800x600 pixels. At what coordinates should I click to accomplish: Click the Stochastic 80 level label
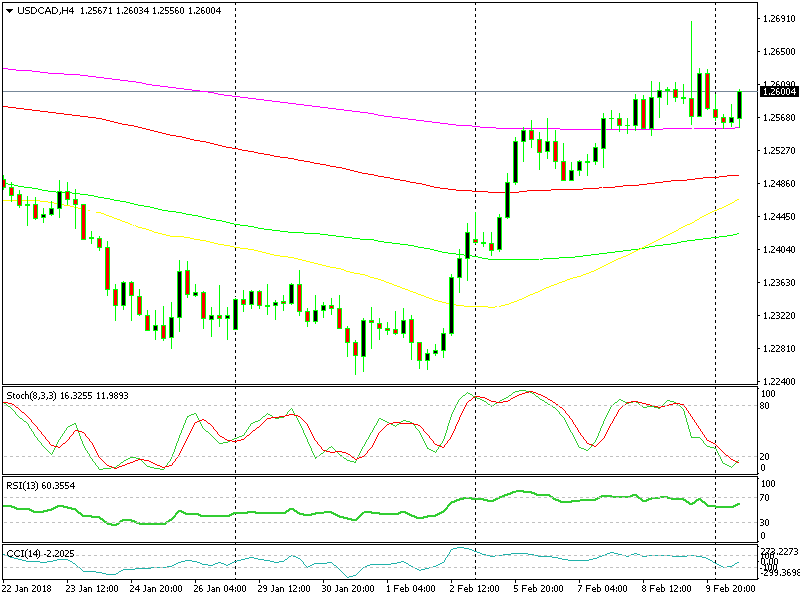coord(764,406)
